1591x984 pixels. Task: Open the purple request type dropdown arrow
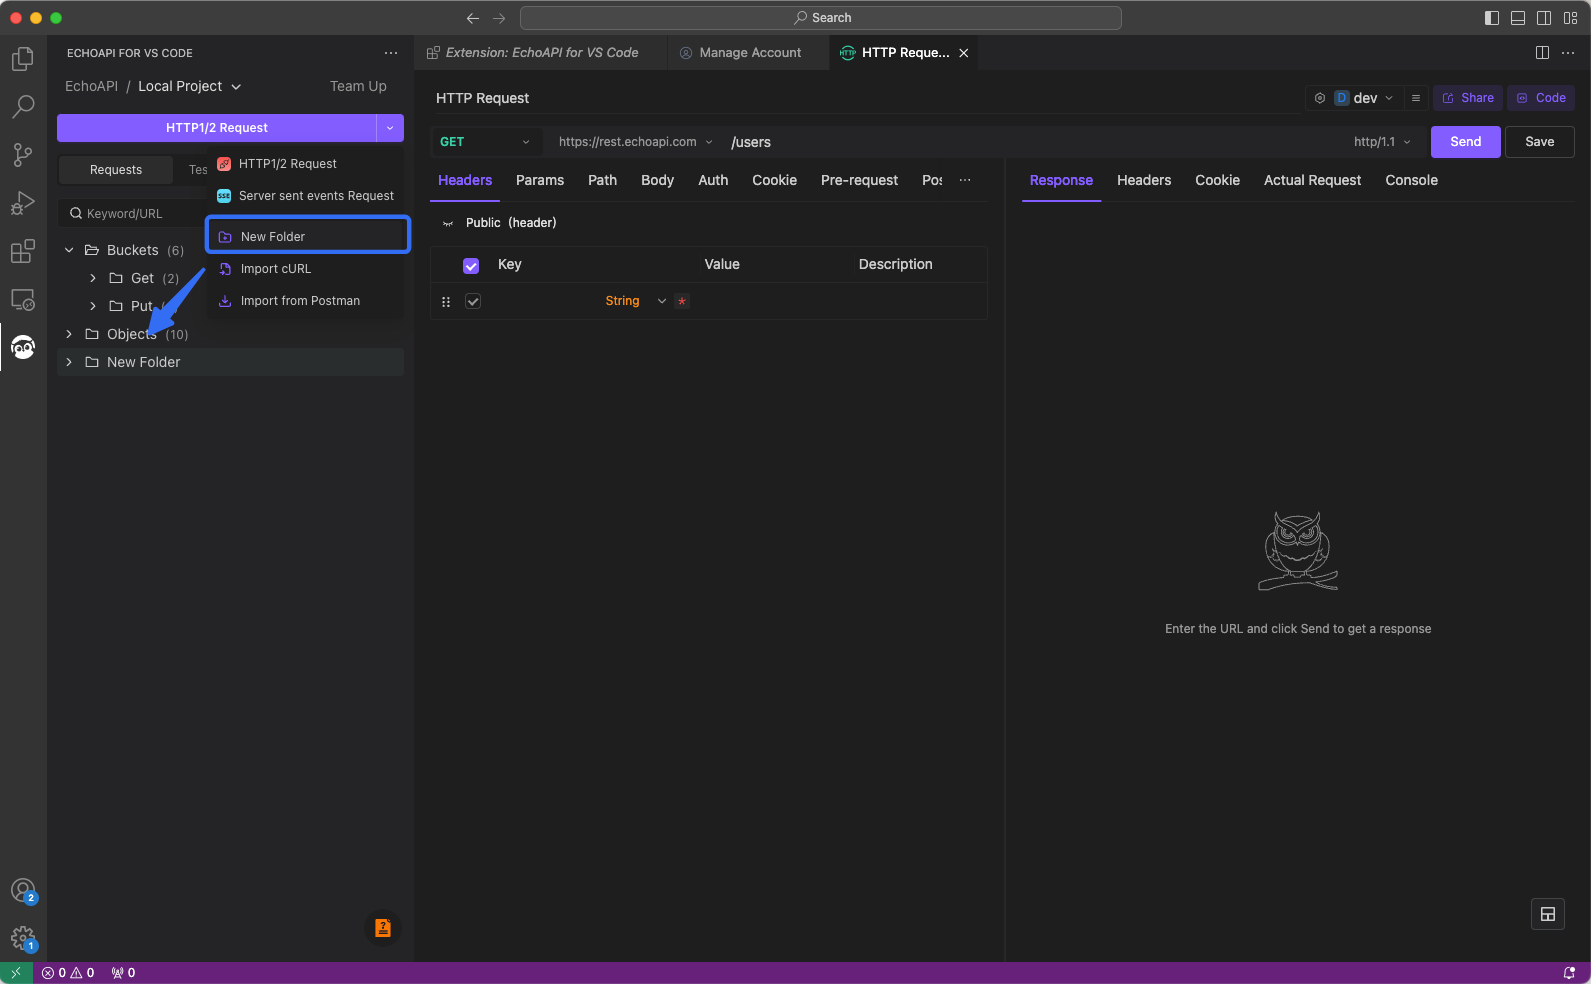(x=390, y=128)
